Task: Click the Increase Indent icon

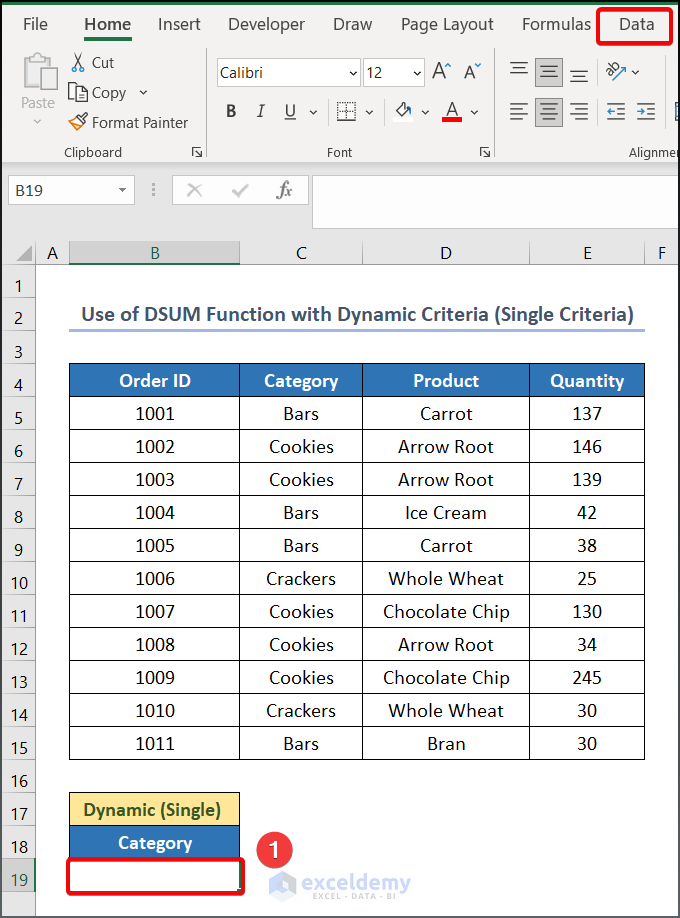Action: [646, 111]
